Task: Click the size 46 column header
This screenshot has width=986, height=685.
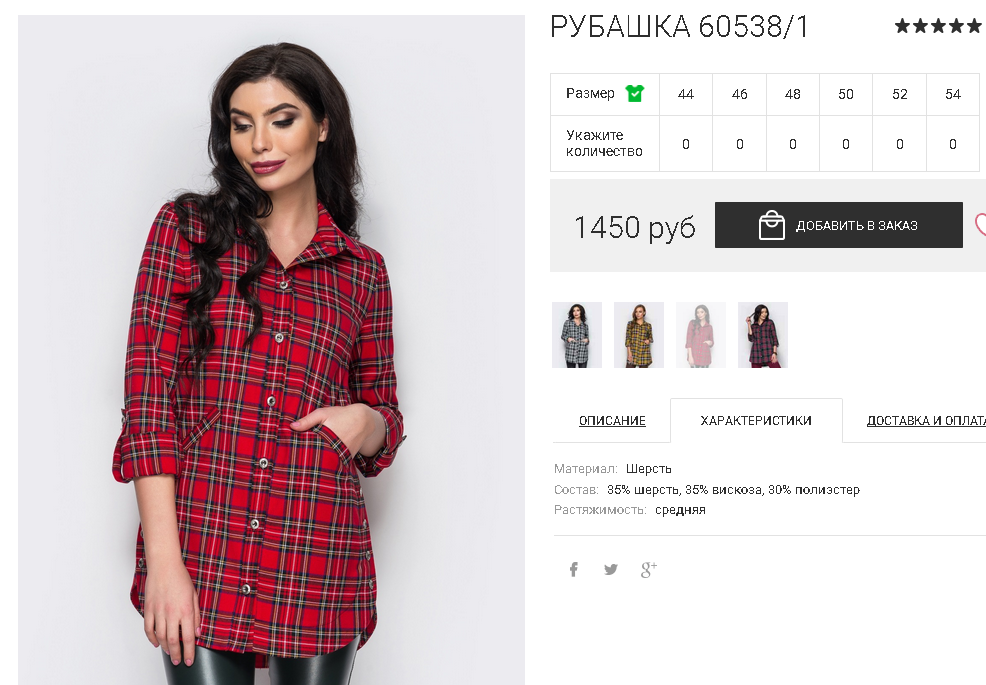Action: [740, 94]
